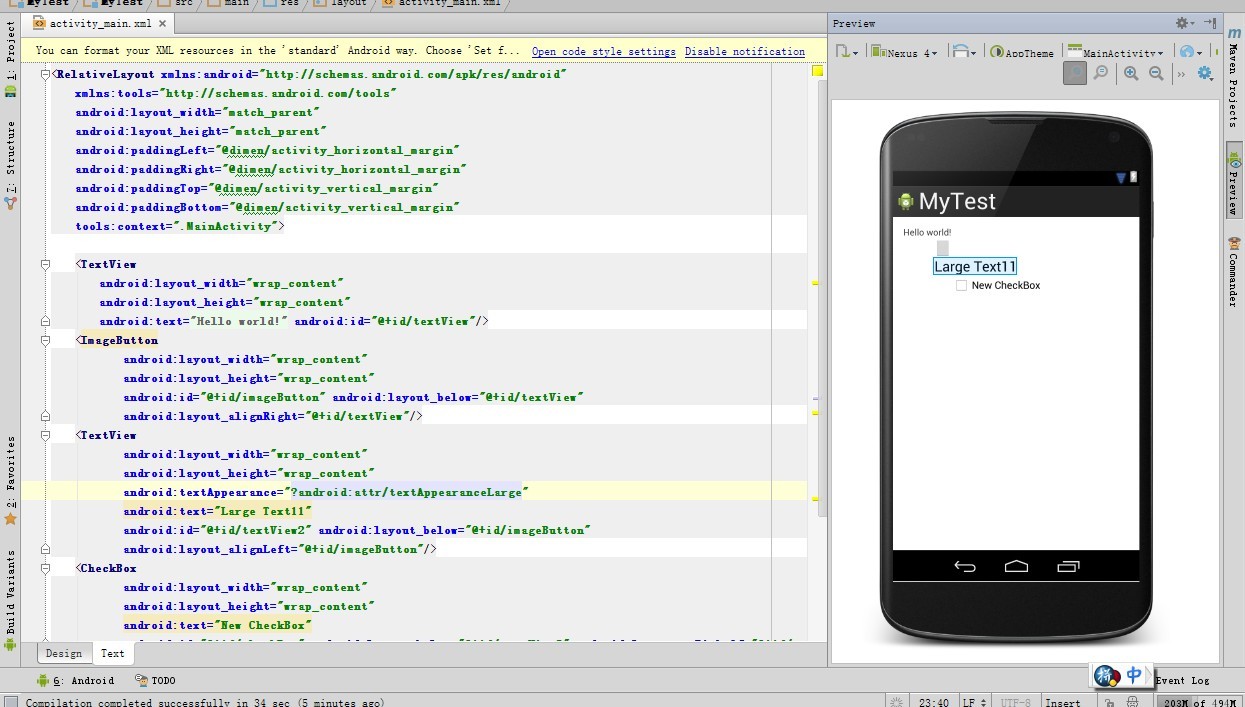Click the Large Text11 view in the preview

pos(975,266)
